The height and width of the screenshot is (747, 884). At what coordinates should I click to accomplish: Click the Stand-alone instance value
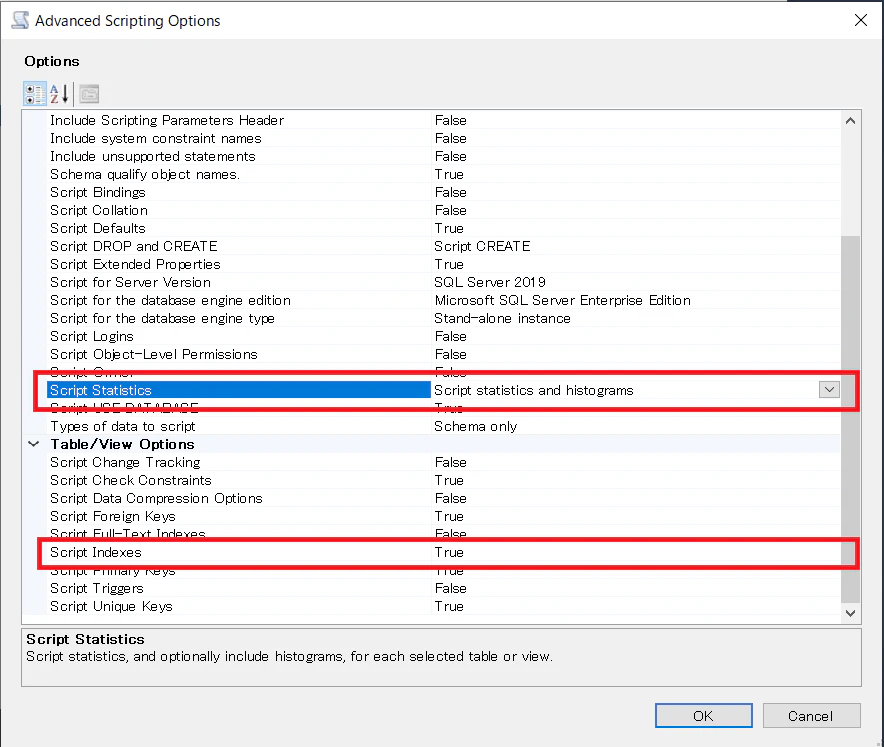click(502, 319)
